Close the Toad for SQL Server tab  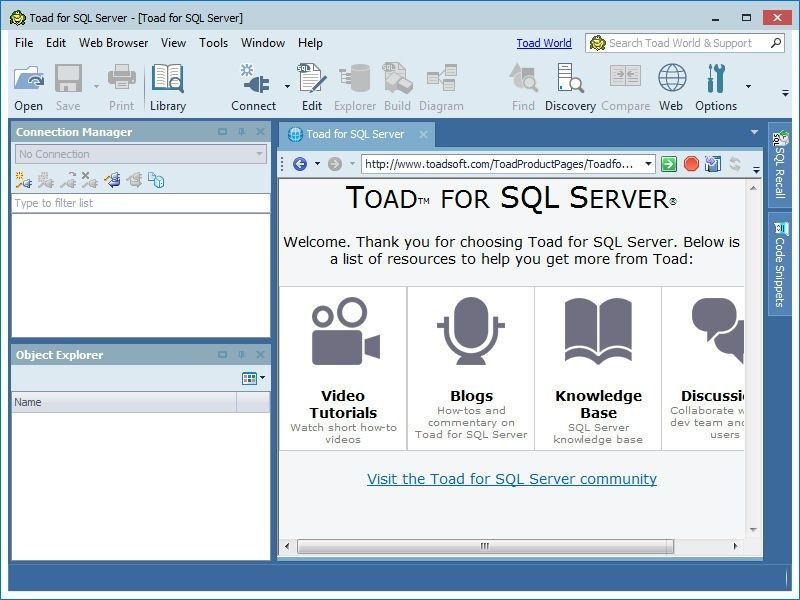point(423,134)
